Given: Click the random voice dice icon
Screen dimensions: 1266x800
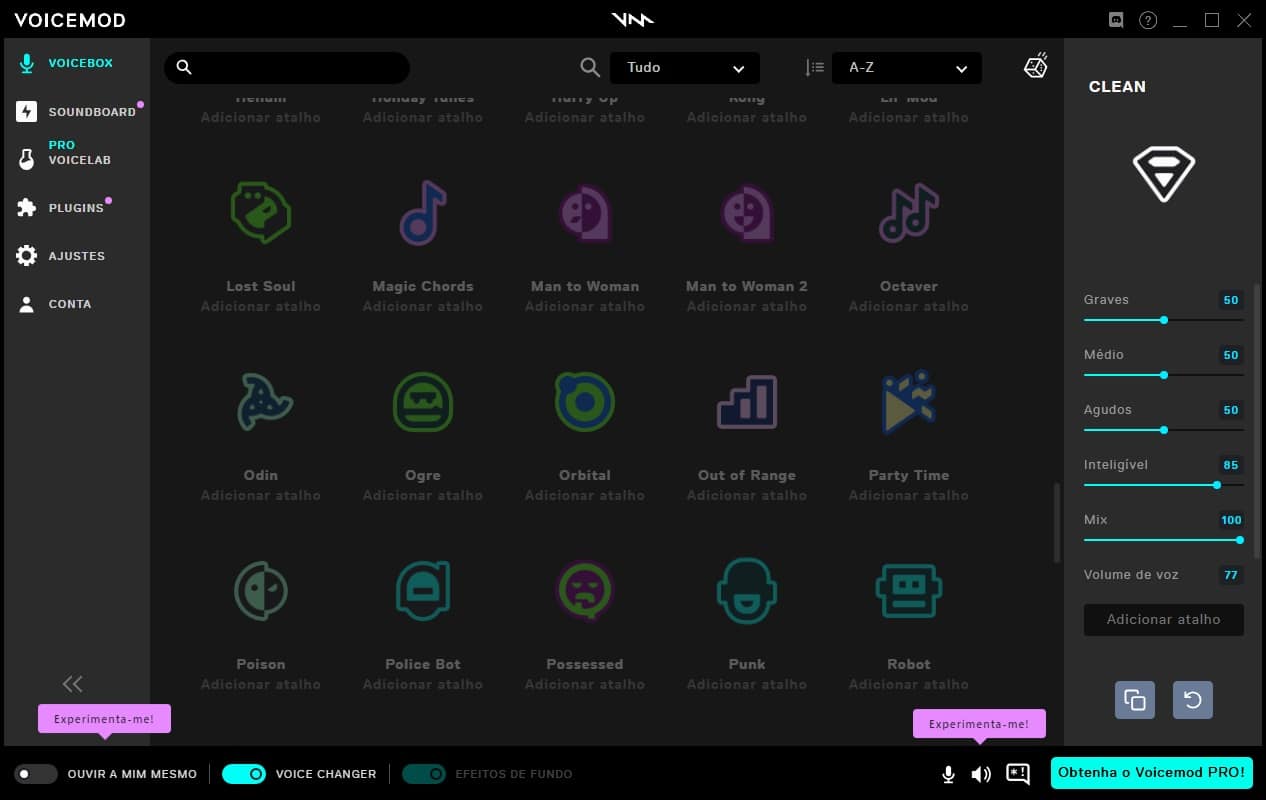Looking at the screenshot, I should pyautogui.click(x=1035, y=67).
